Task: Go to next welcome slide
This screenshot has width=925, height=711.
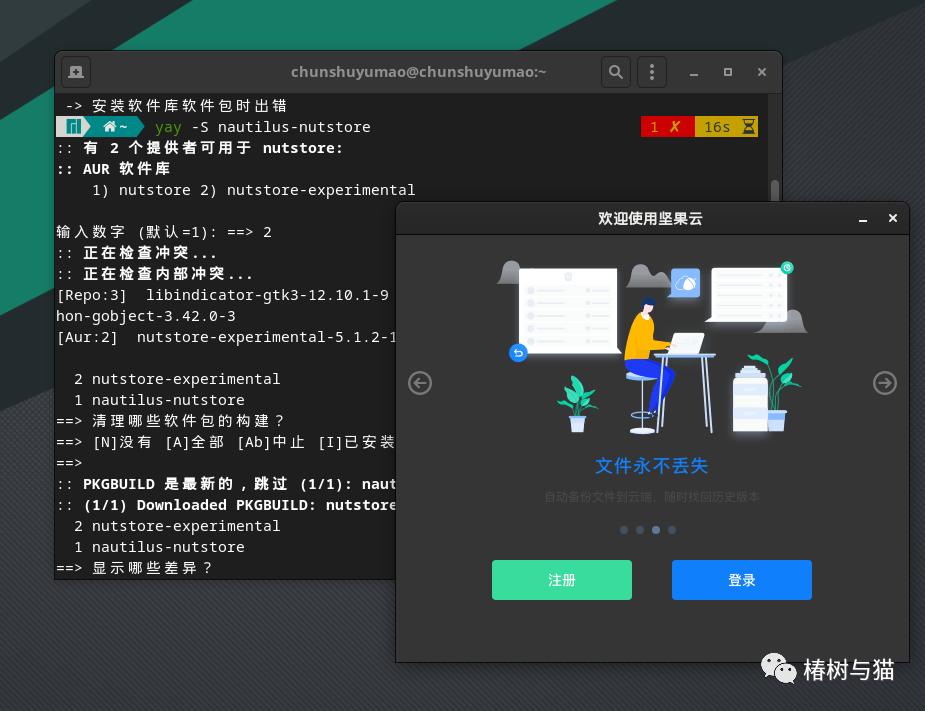Action: 885,383
